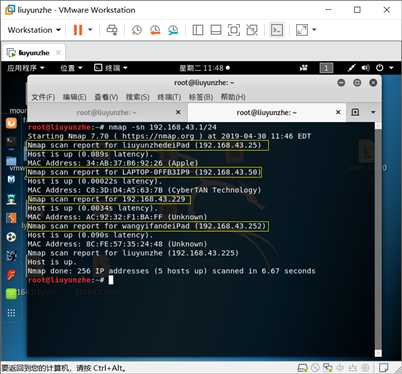Enter full screen mode
This screenshot has width=402, height=374.
click(234, 30)
